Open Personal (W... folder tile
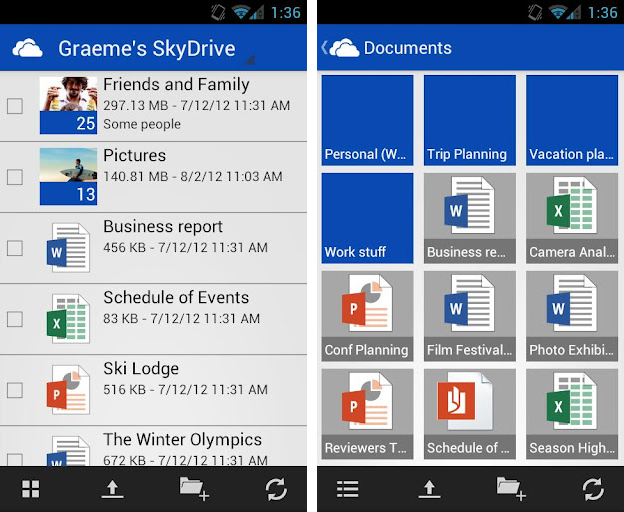The image size is (624, 512). [367, 120]
